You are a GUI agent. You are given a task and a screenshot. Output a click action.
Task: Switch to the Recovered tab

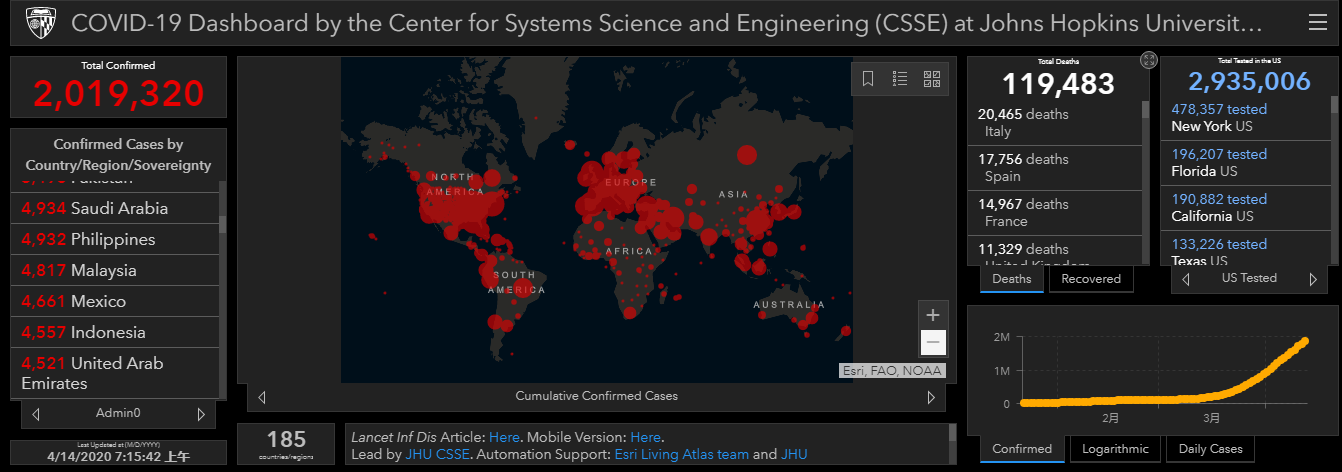pos(1090,279)
